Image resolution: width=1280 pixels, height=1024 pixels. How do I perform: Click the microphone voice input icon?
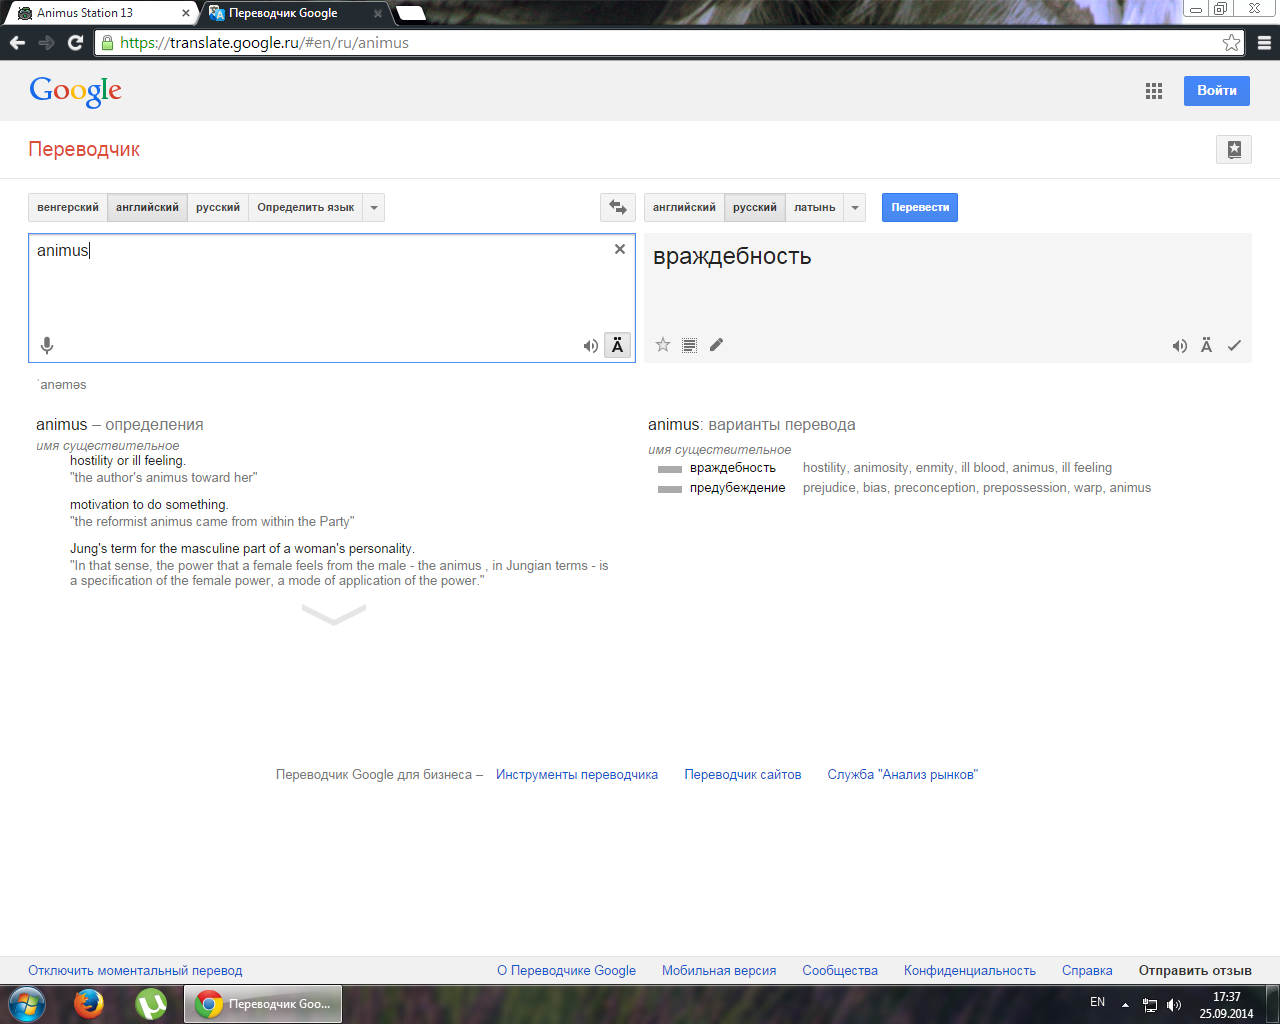point(47,345)
